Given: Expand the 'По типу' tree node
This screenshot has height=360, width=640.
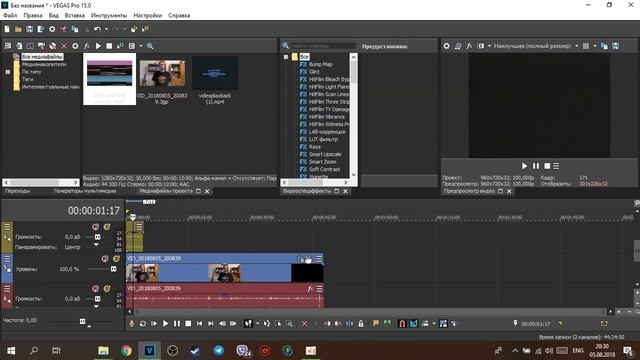Looking at the screenshot, I should click(x=7, y=72).
